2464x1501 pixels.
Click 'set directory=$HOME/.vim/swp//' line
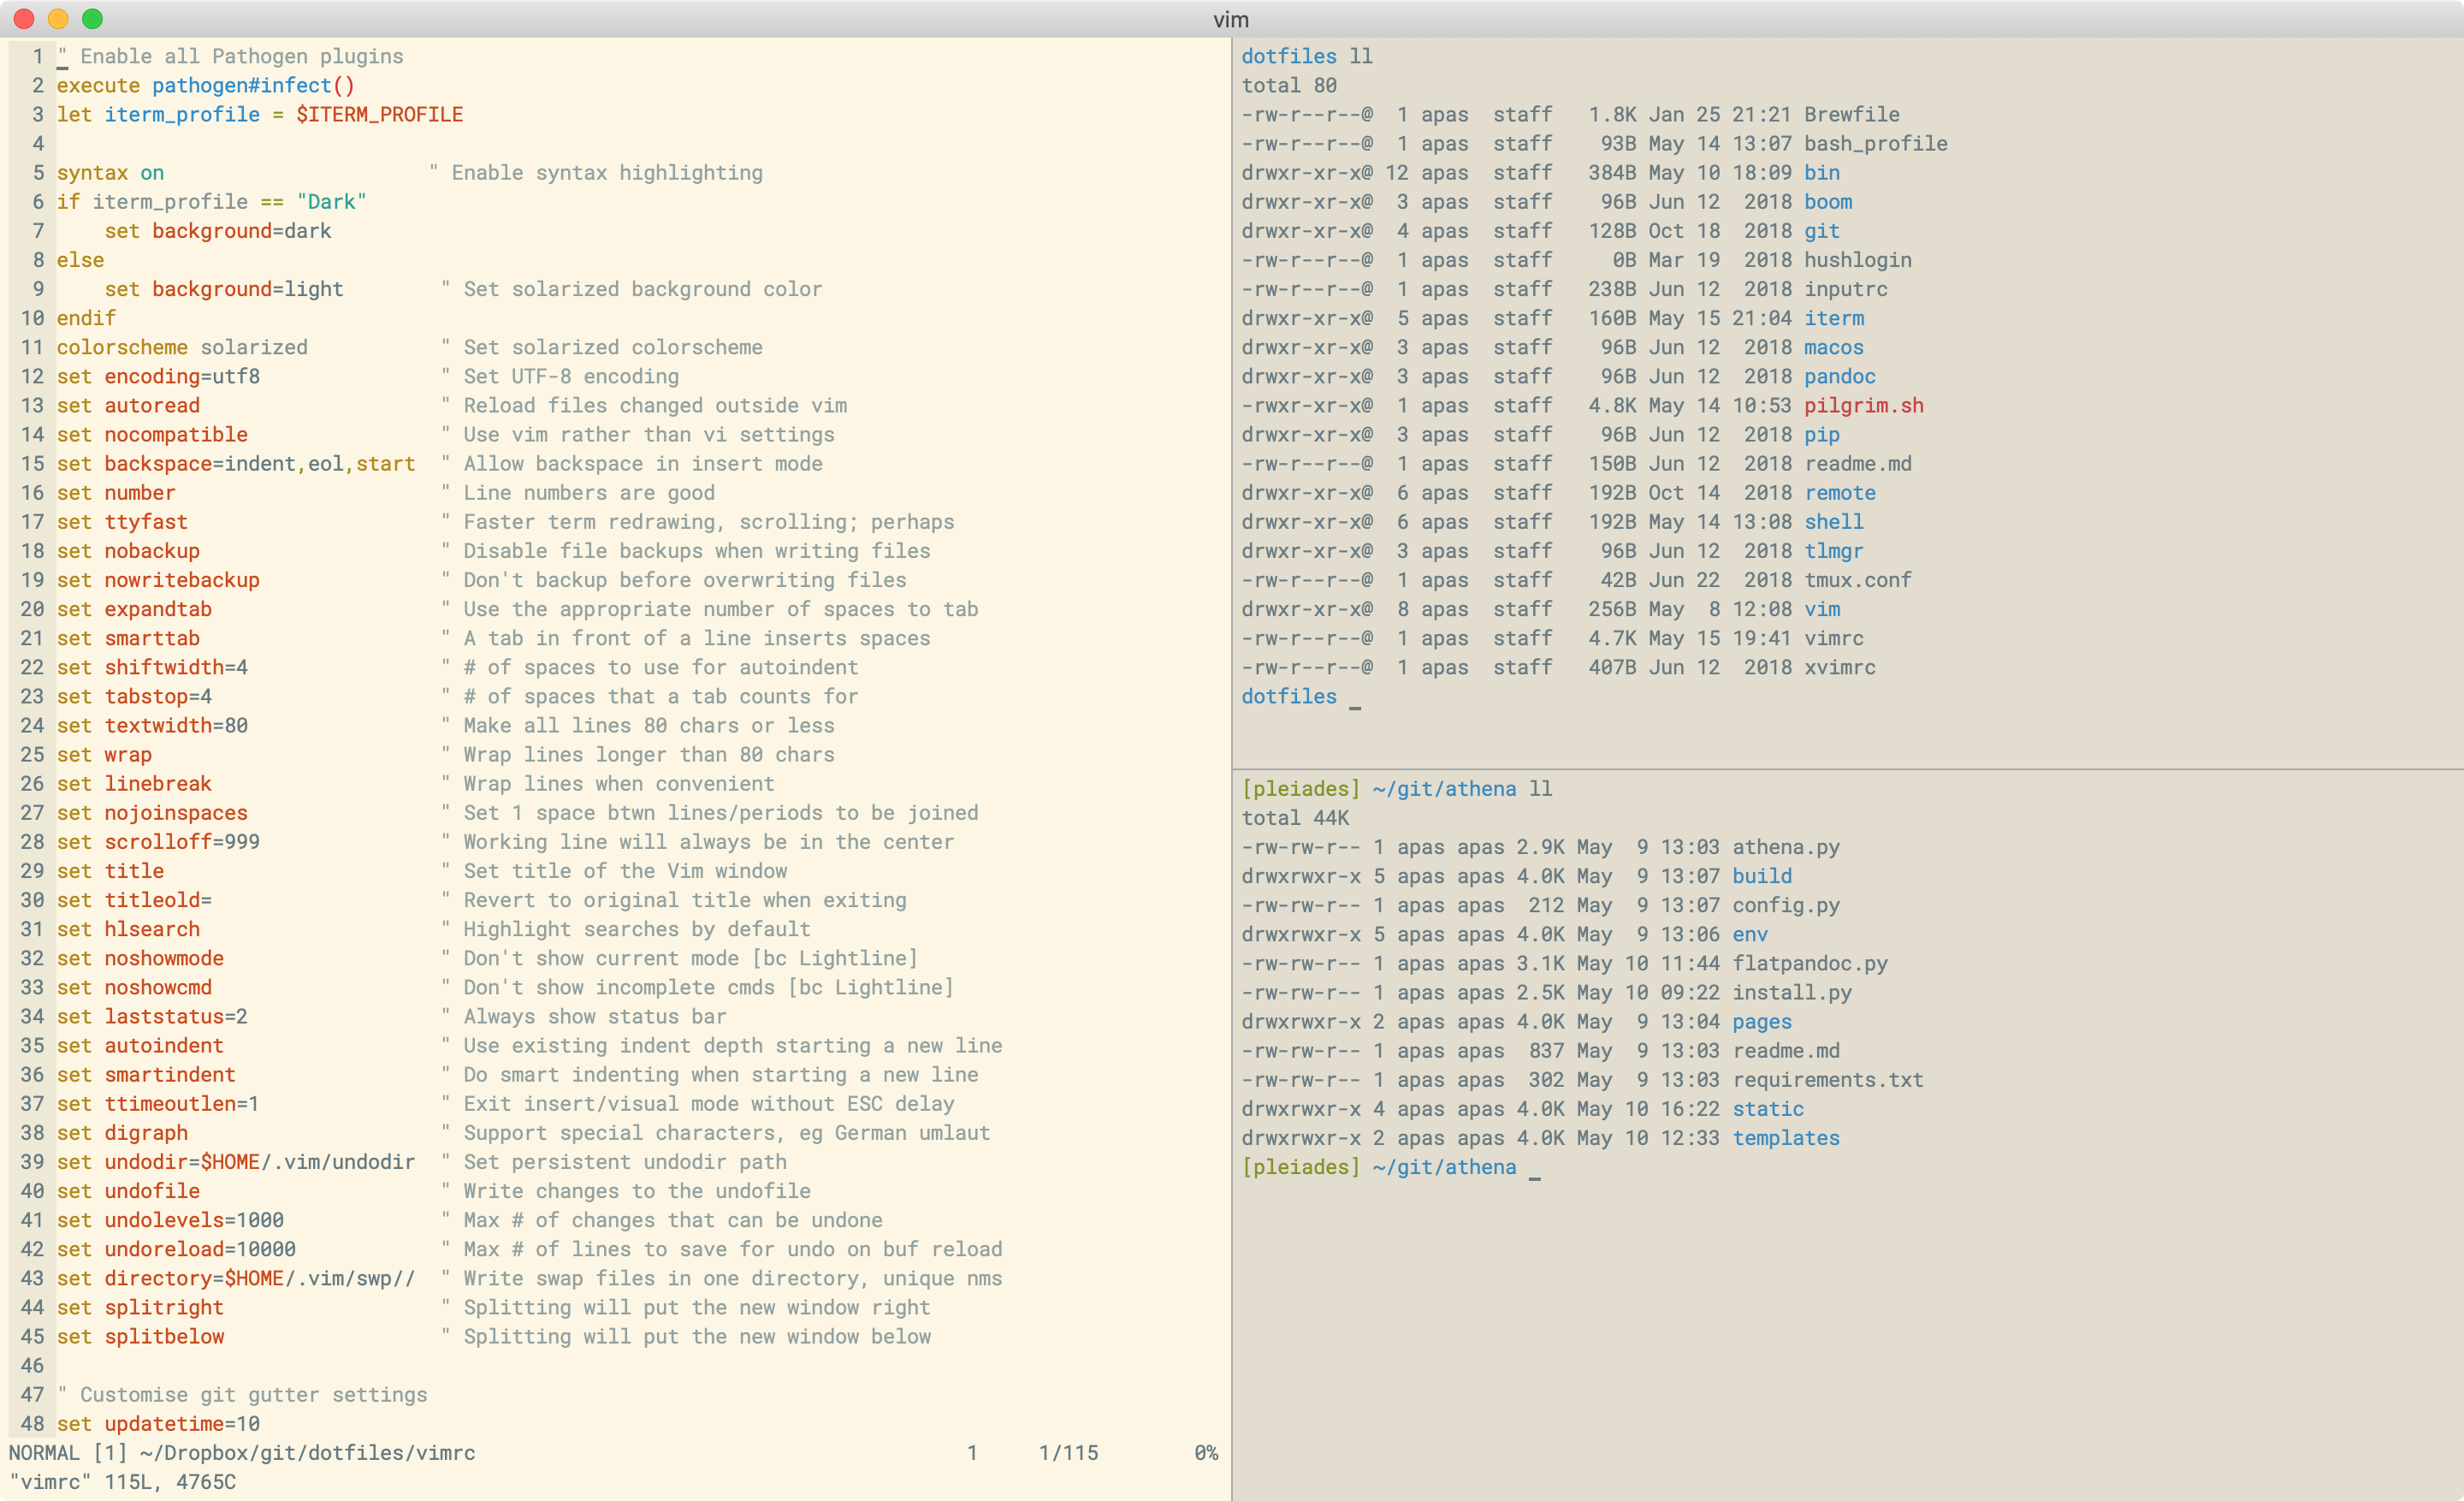click(235, 1278)
